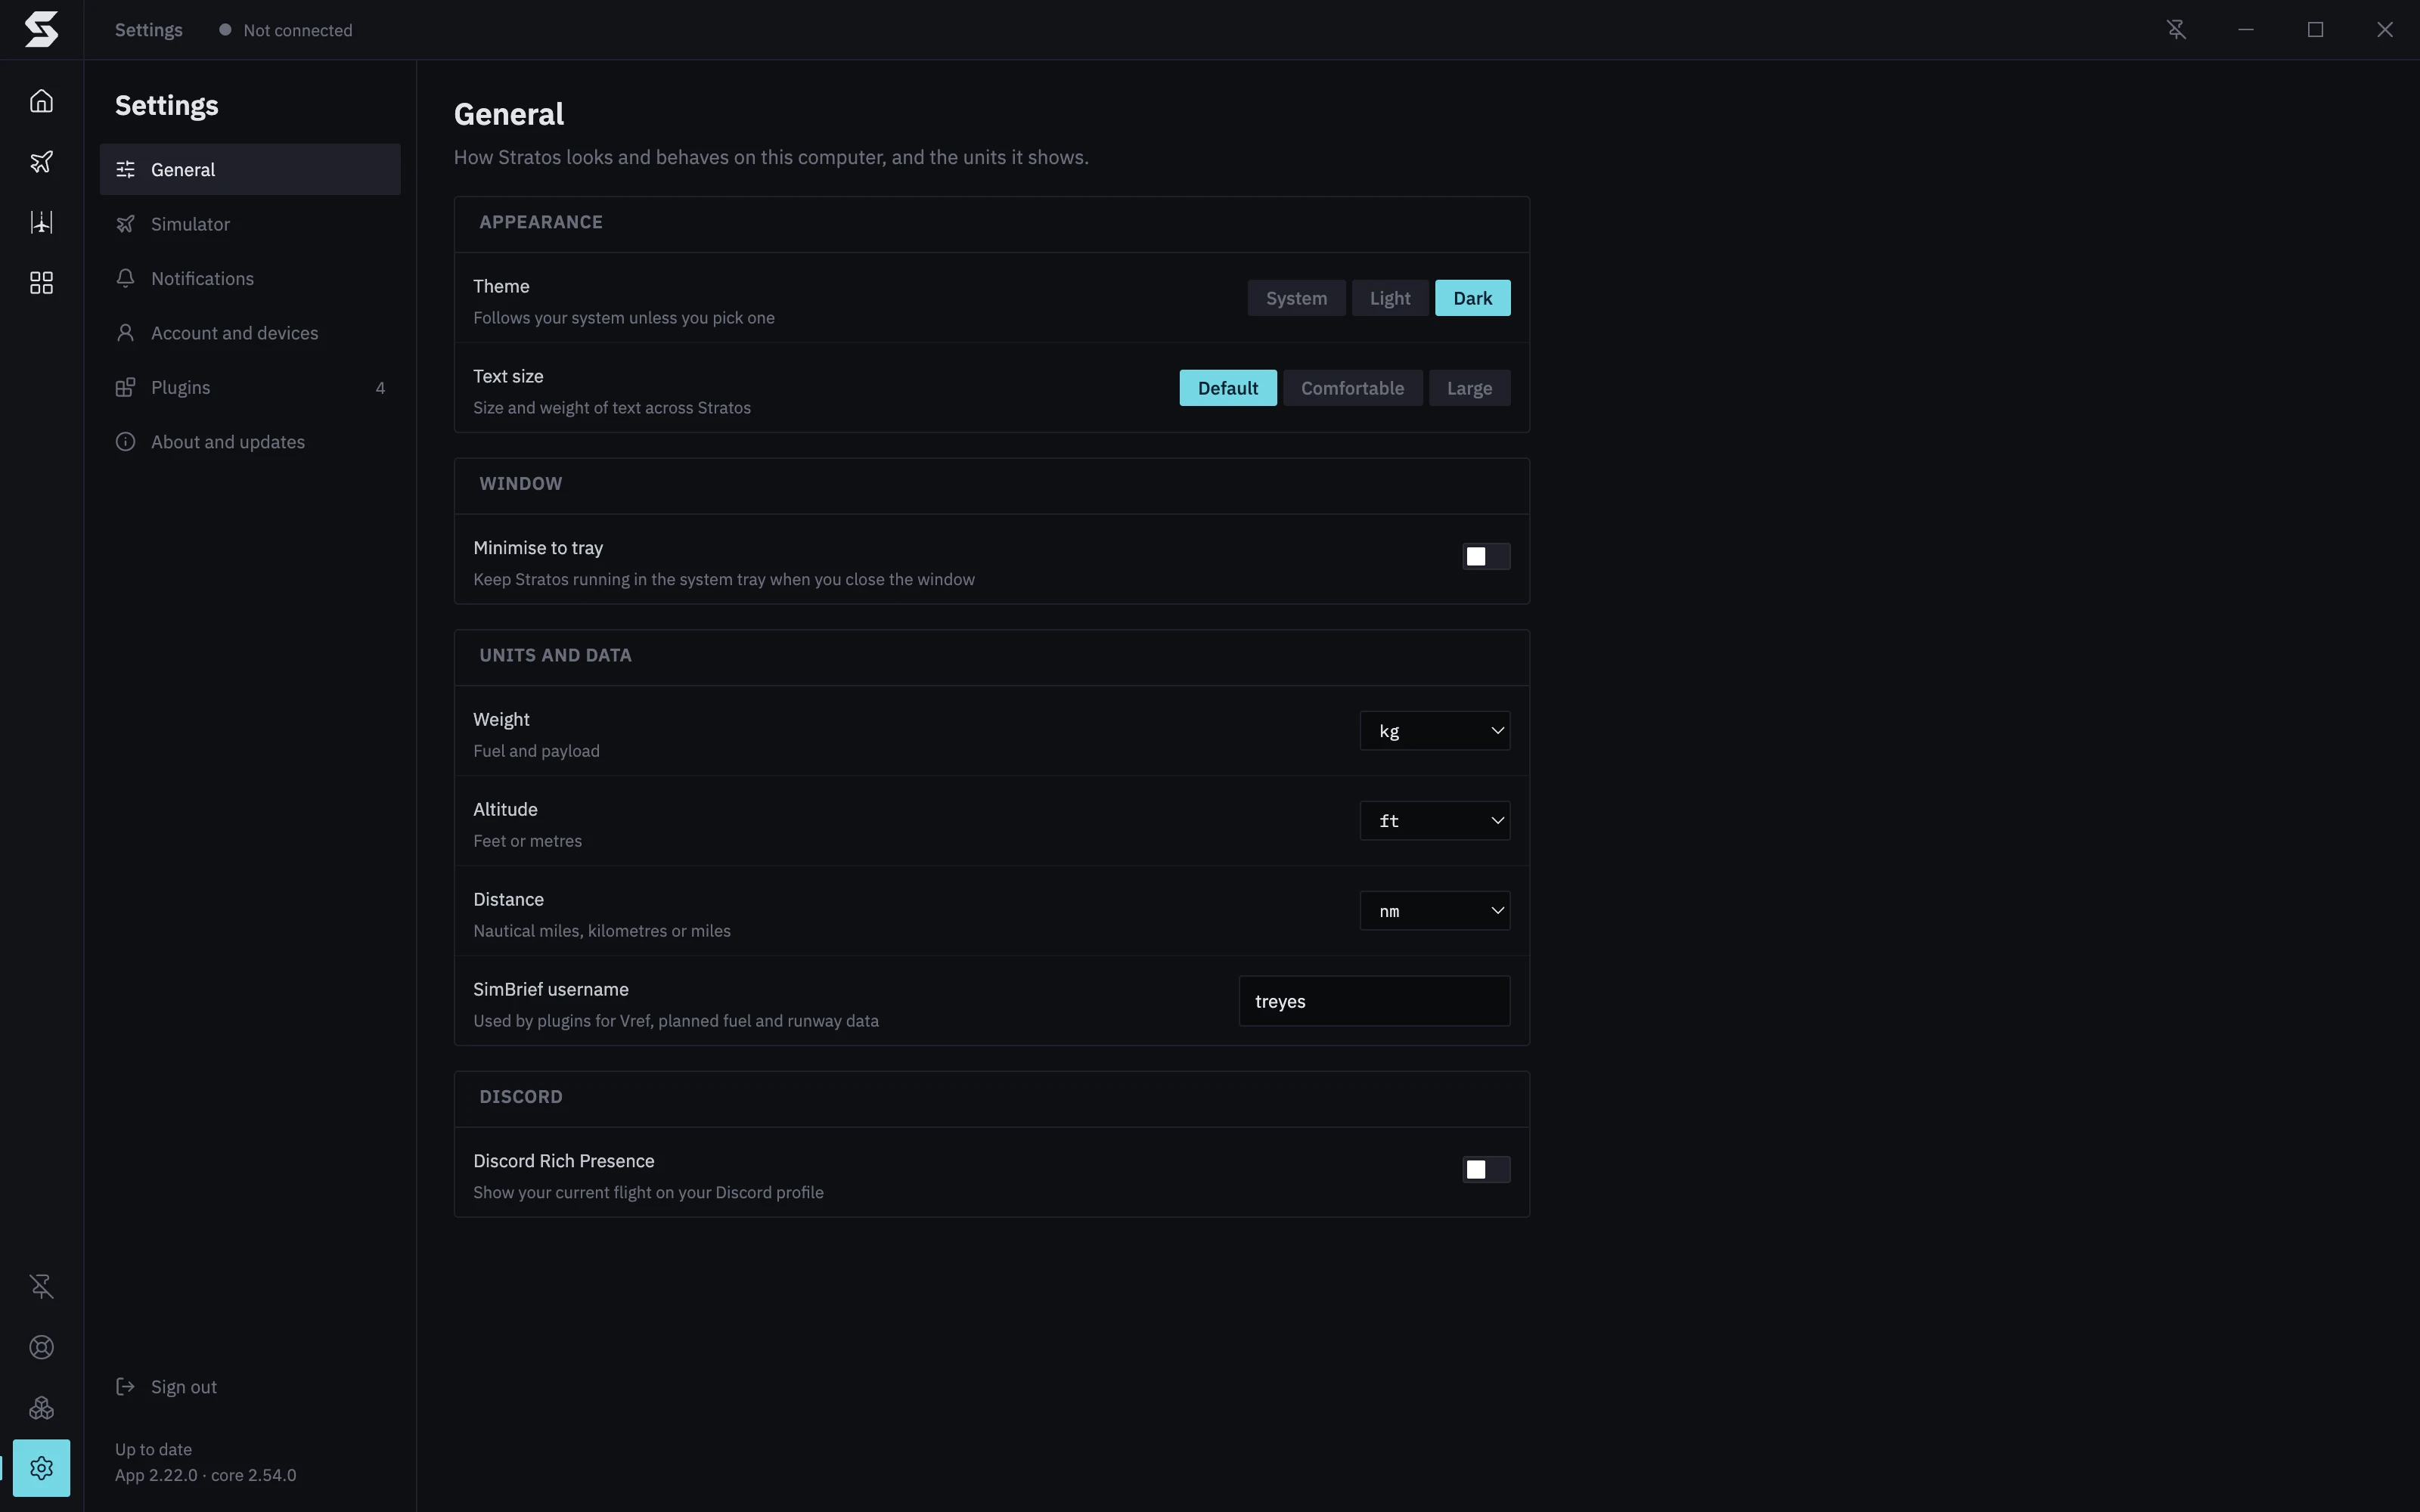Click the settings gear icon in the left rail
Screen dimensions: 2420x1512
pyautogui.click(x=41, y=1467)
